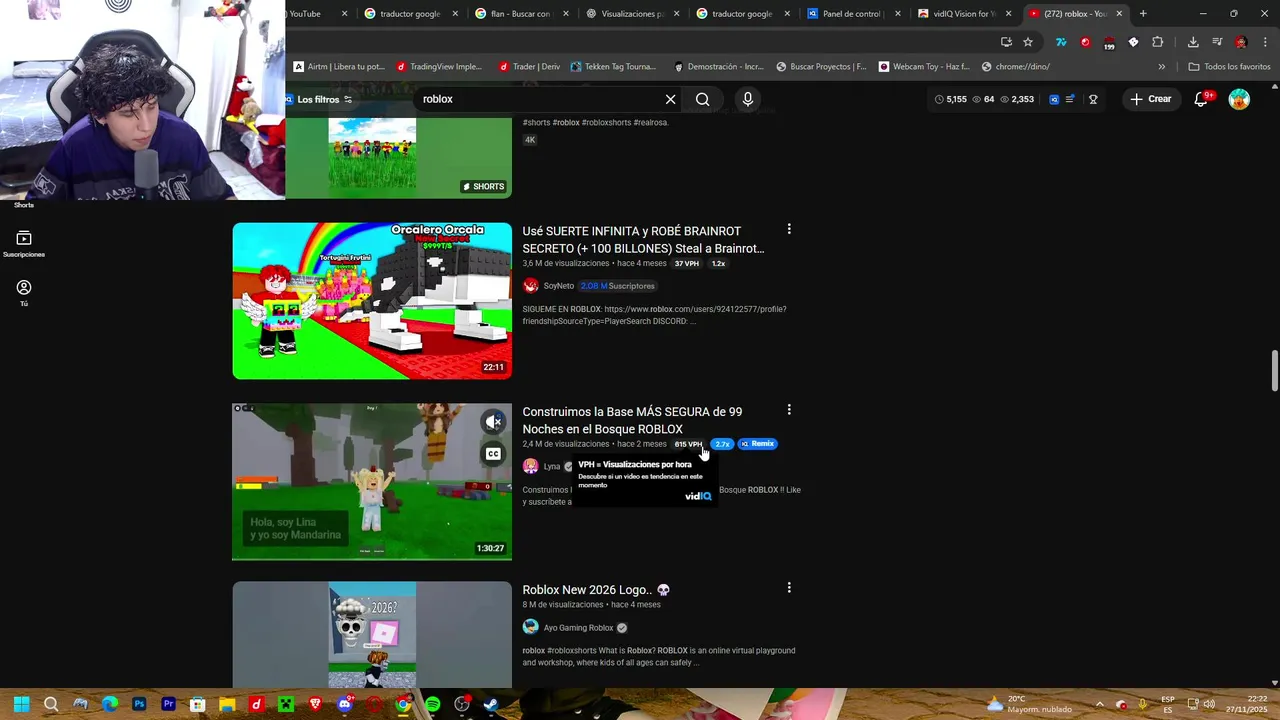Click the 1.2x badge on SoyNeto video
1280x720 pixels.
pos(718,264)
